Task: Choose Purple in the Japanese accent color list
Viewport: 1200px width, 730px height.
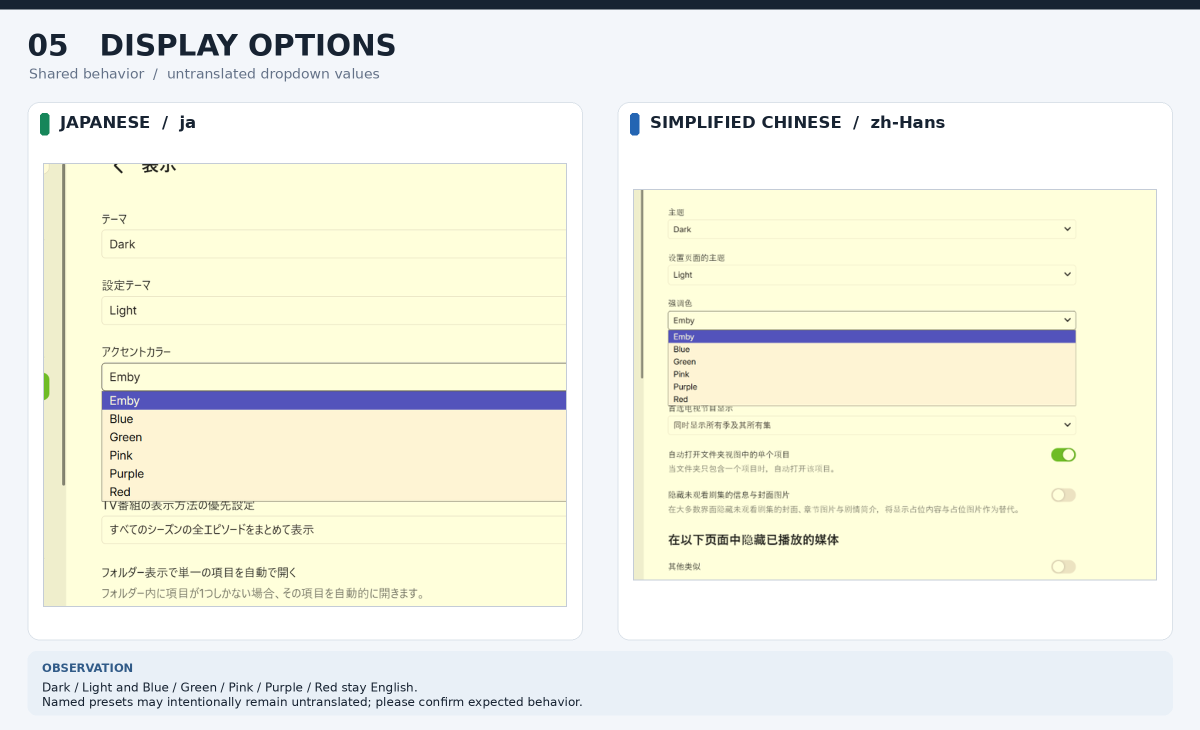Action: [x=334, y=474]
